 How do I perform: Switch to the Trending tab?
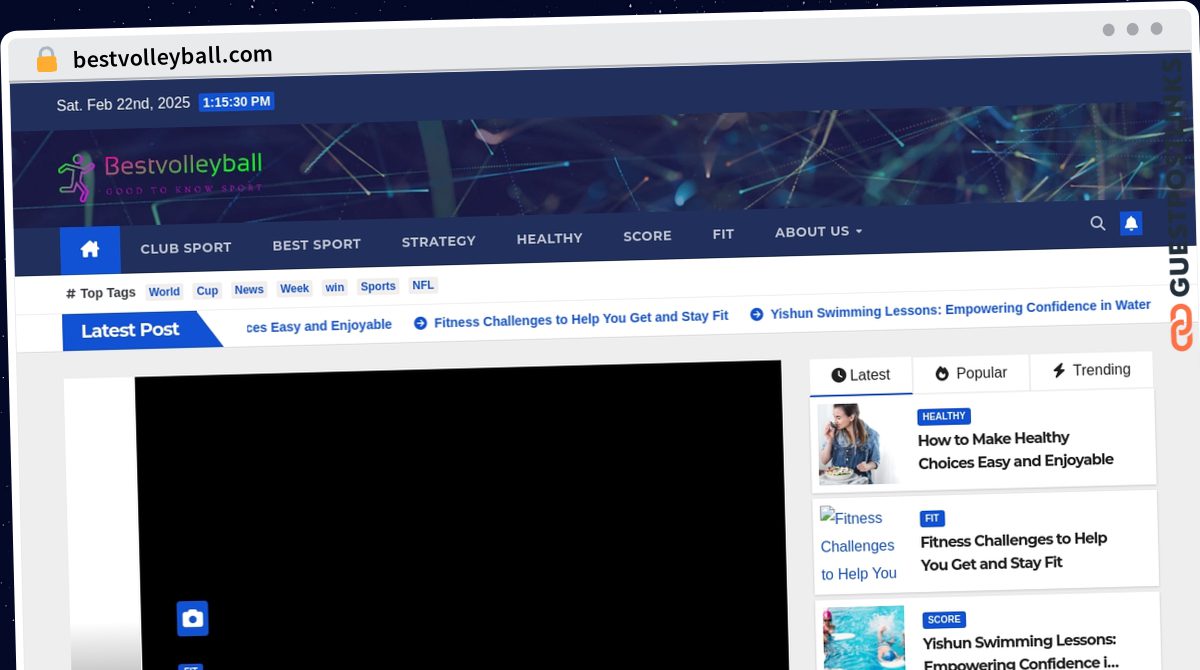[x=1091, y=370]
